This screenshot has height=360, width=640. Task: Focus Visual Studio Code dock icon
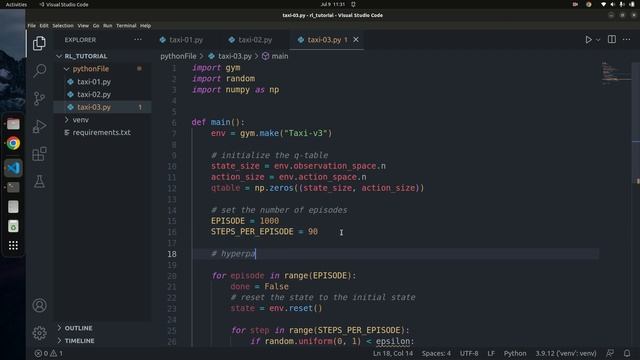tap(13, 168)
